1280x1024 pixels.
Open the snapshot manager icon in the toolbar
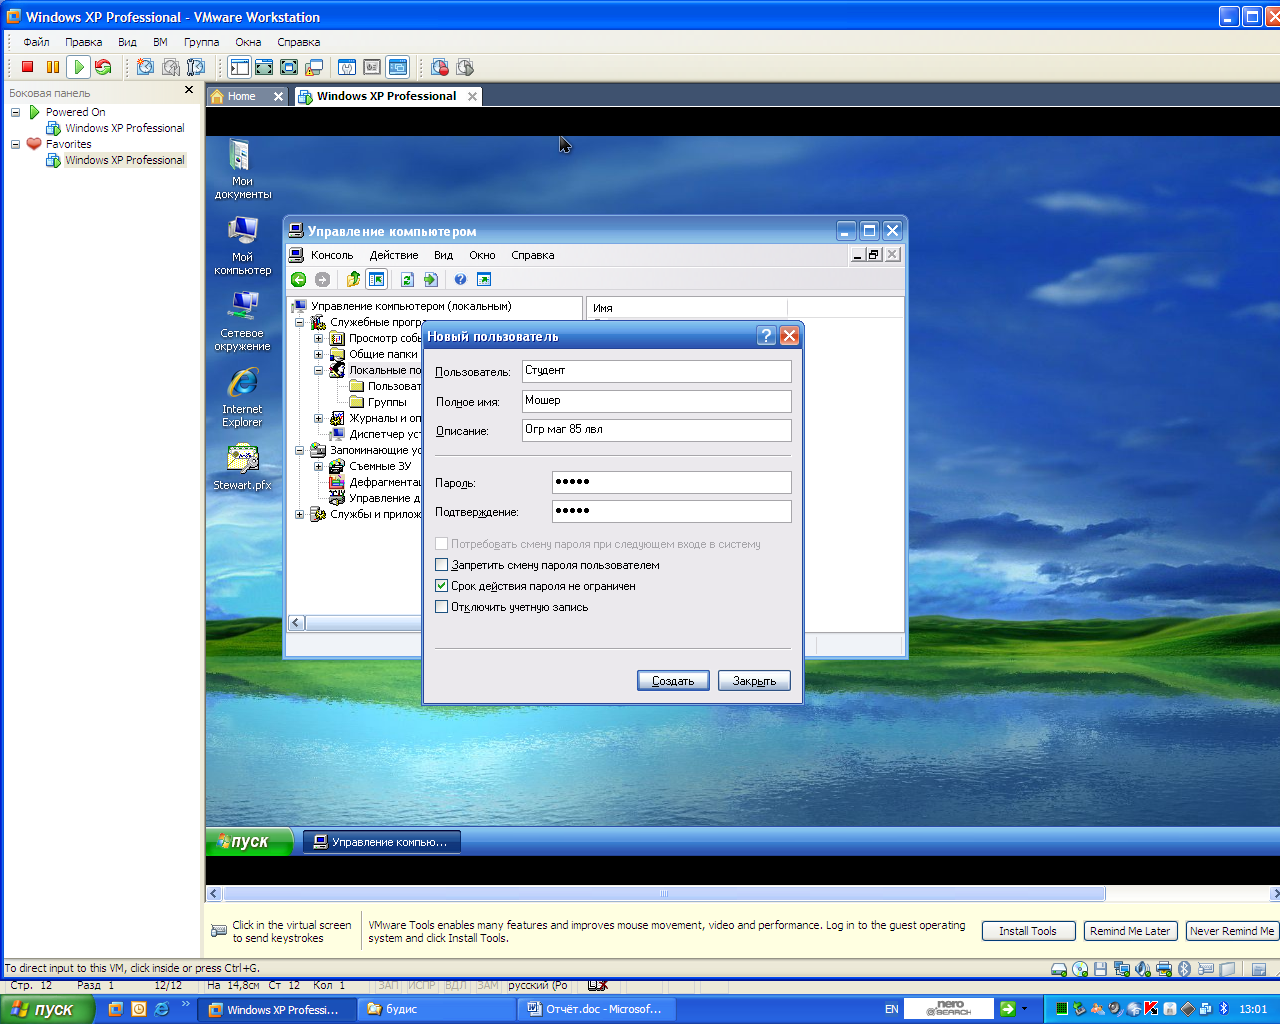pos(196,67)
